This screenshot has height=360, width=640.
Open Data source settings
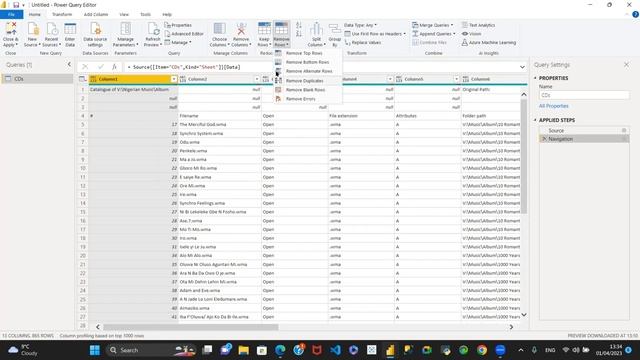point(95,34)
